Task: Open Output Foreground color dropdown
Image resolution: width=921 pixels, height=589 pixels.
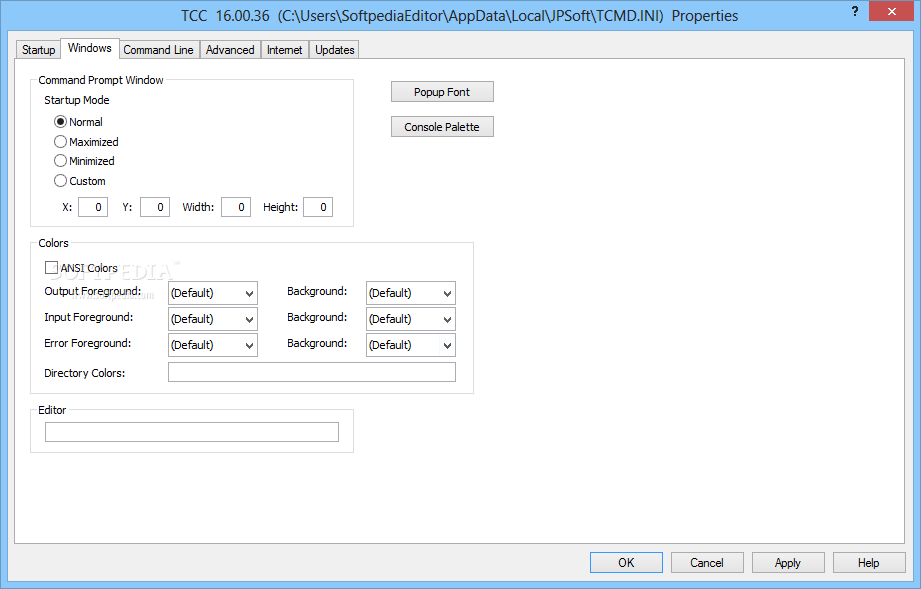Action: 213,293
